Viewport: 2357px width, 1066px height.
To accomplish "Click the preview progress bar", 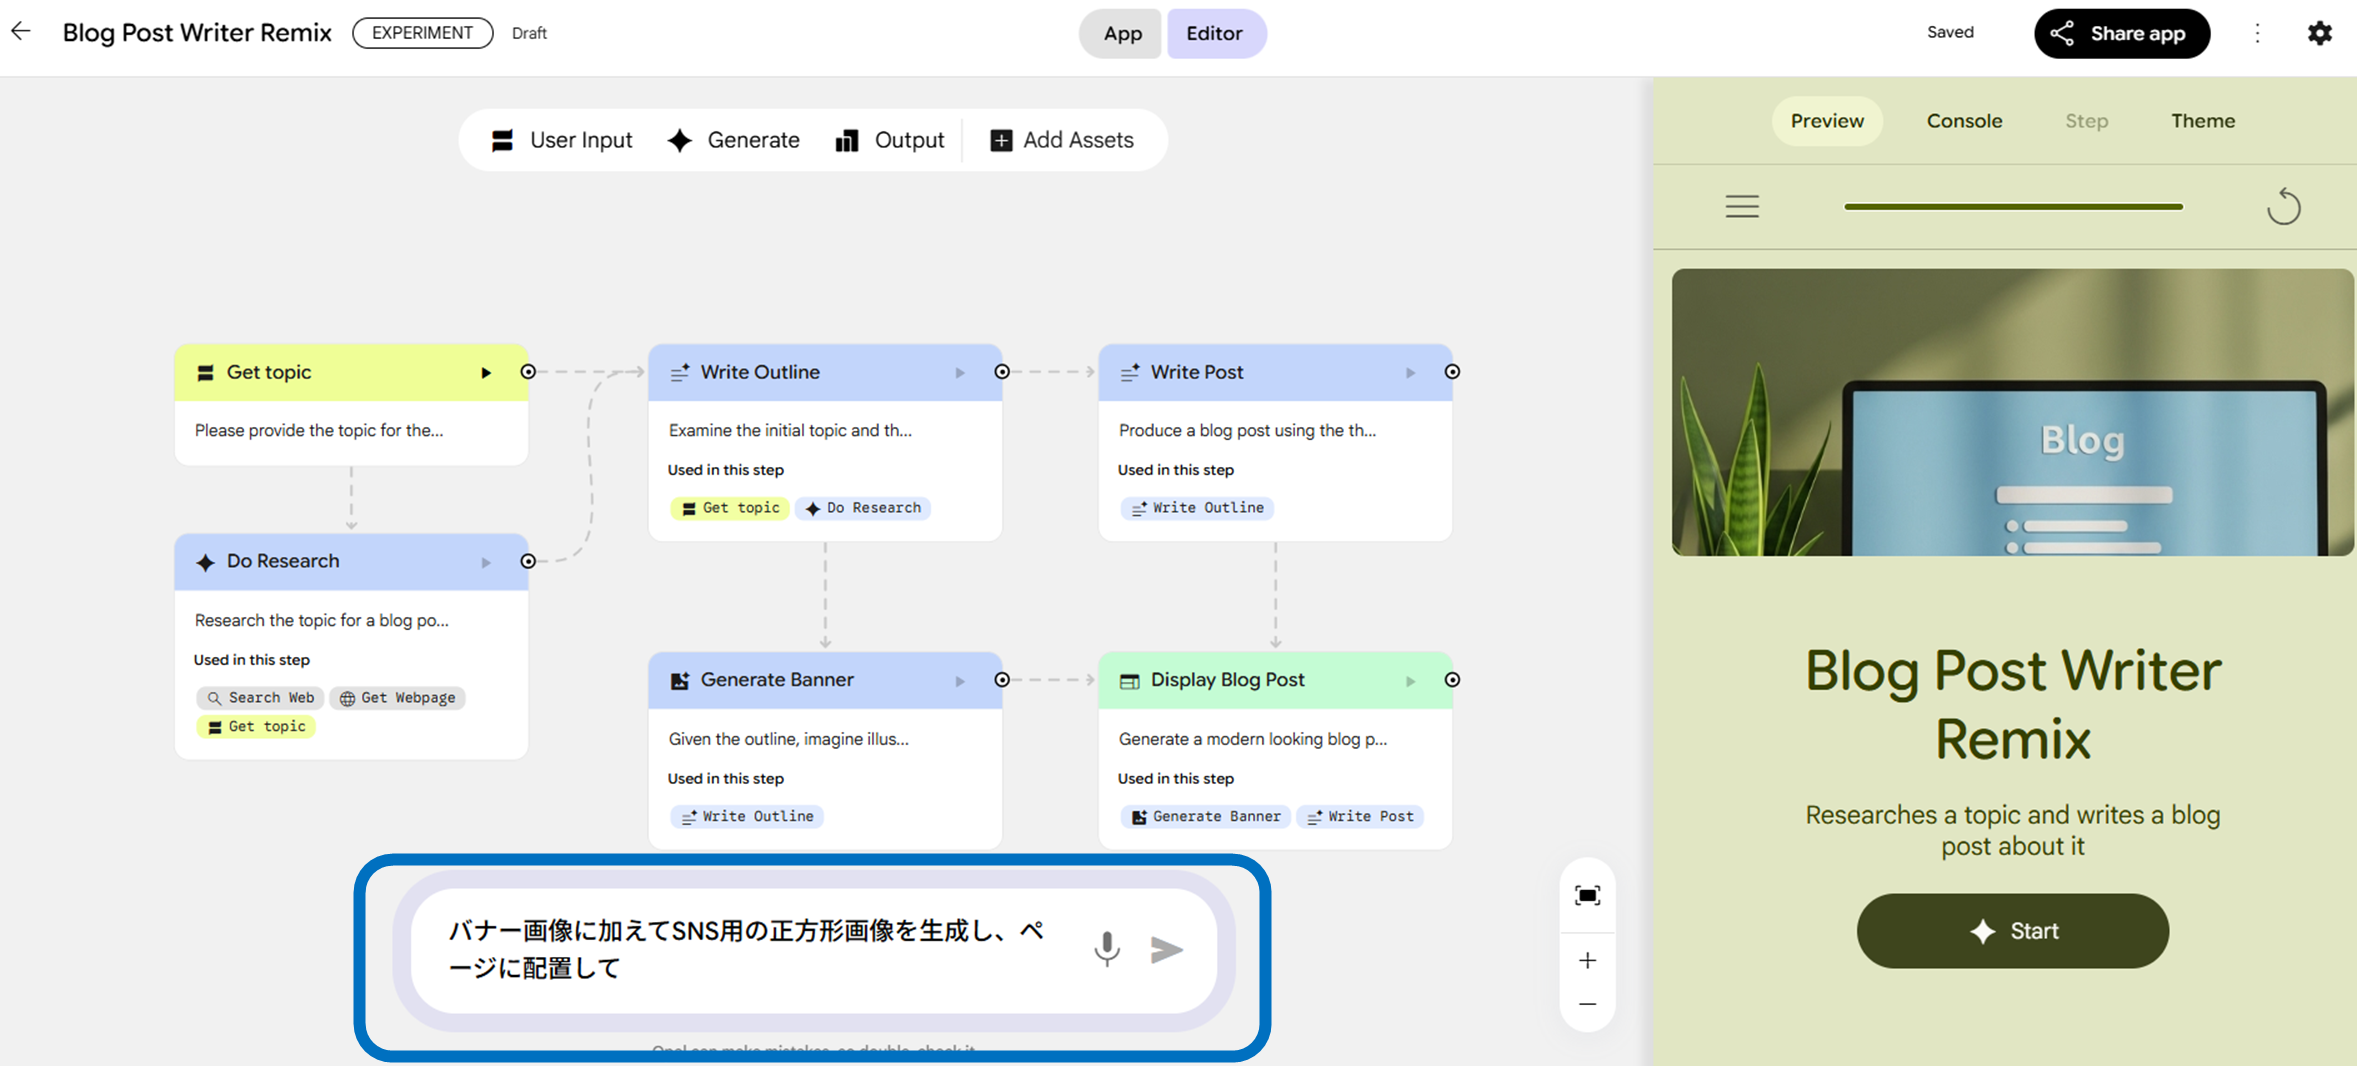I will (2013, 207).
